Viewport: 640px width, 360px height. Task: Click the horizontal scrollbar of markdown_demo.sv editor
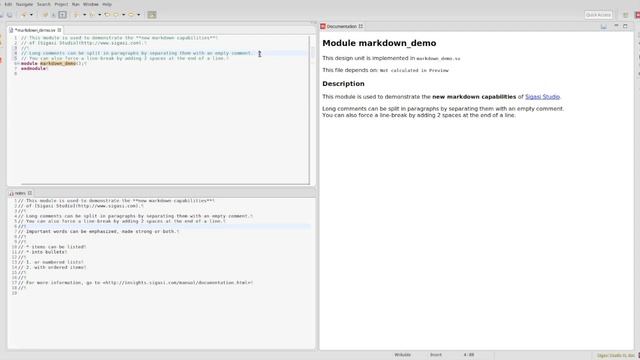pos(165,184)
